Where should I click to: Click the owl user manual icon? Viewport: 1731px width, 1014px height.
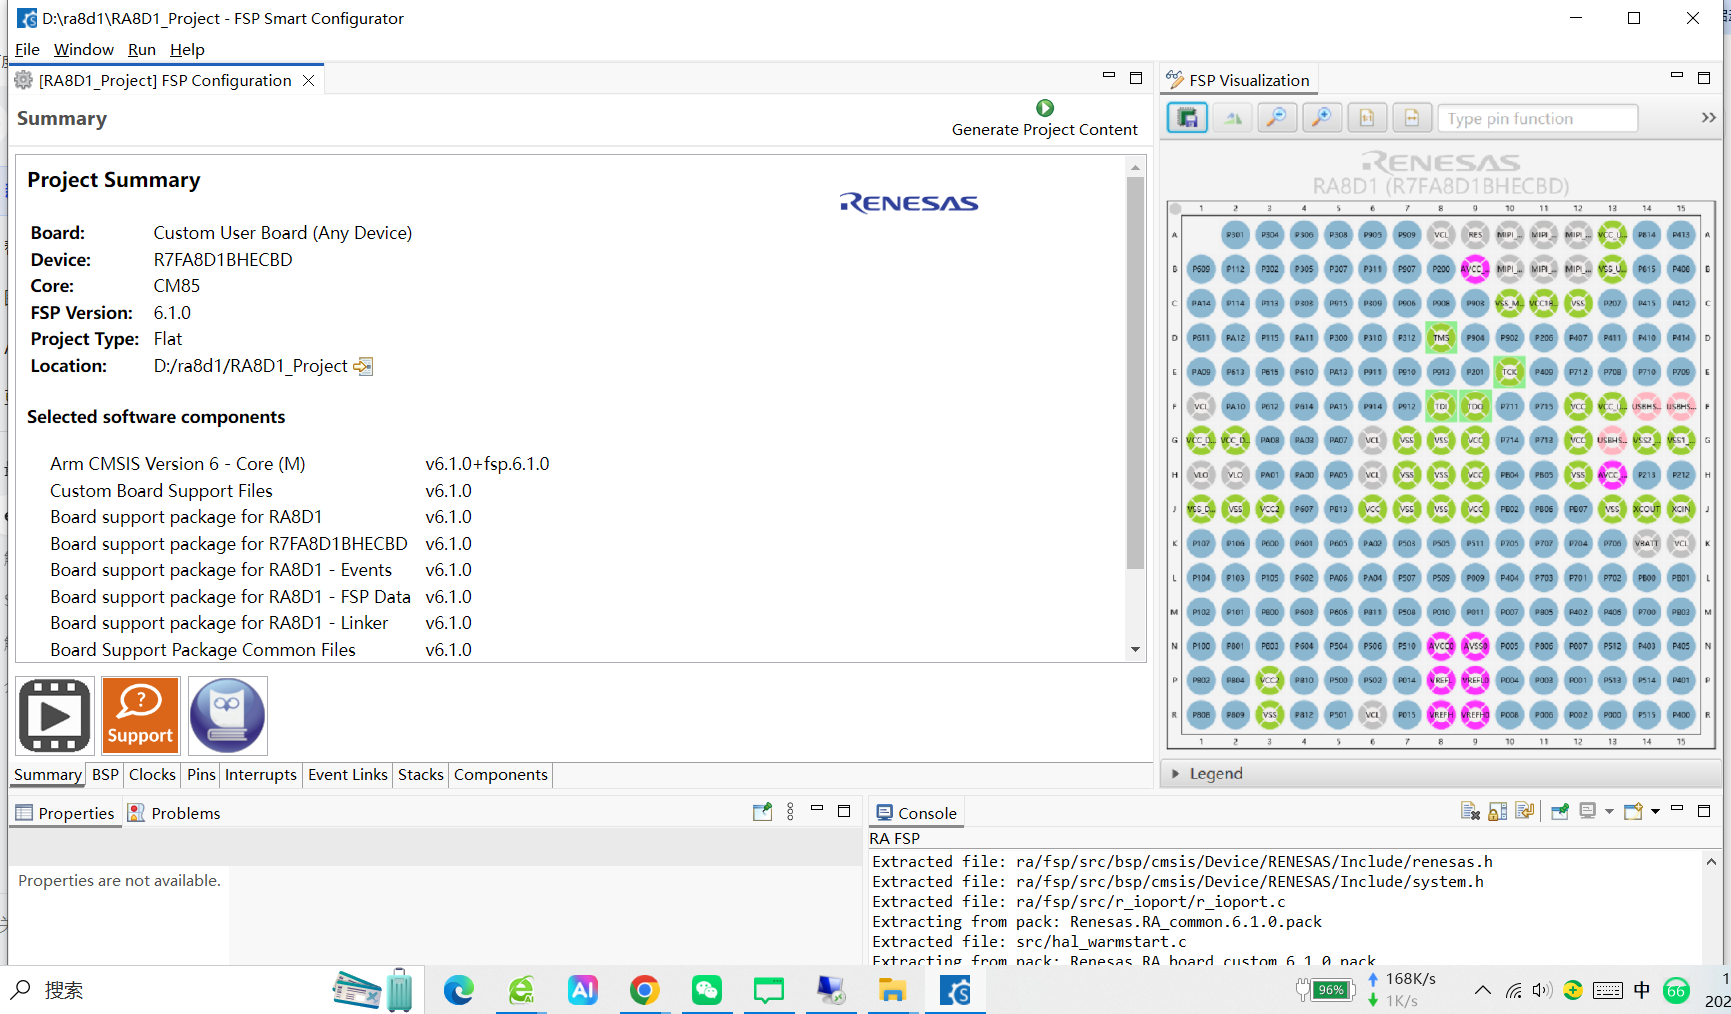227,716
